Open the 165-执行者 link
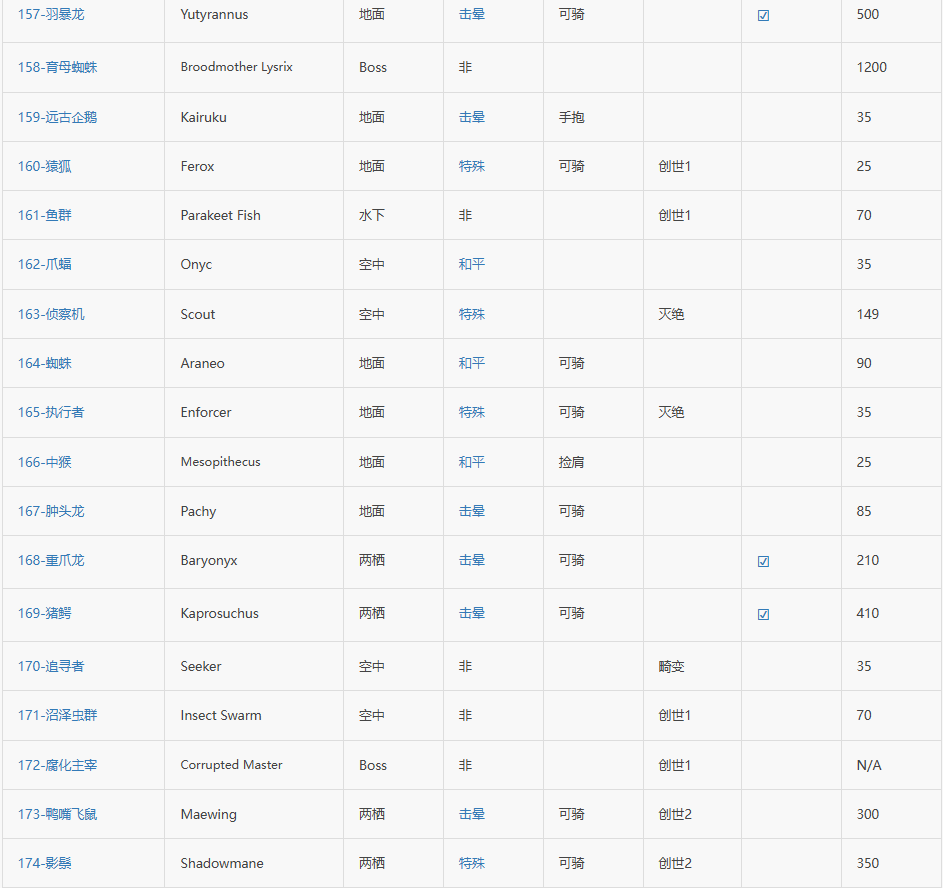 click(51, 412)
